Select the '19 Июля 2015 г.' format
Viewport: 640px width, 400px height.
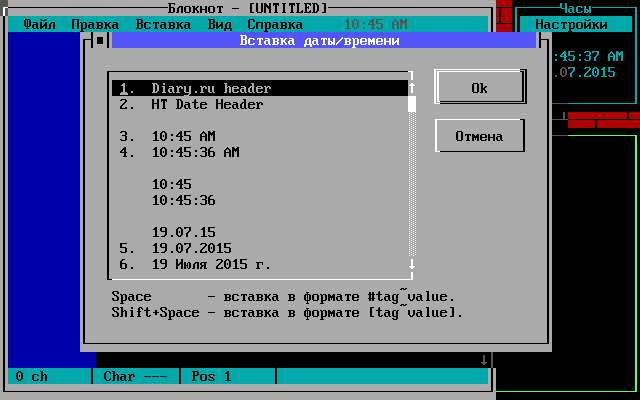tap(260, 264)
